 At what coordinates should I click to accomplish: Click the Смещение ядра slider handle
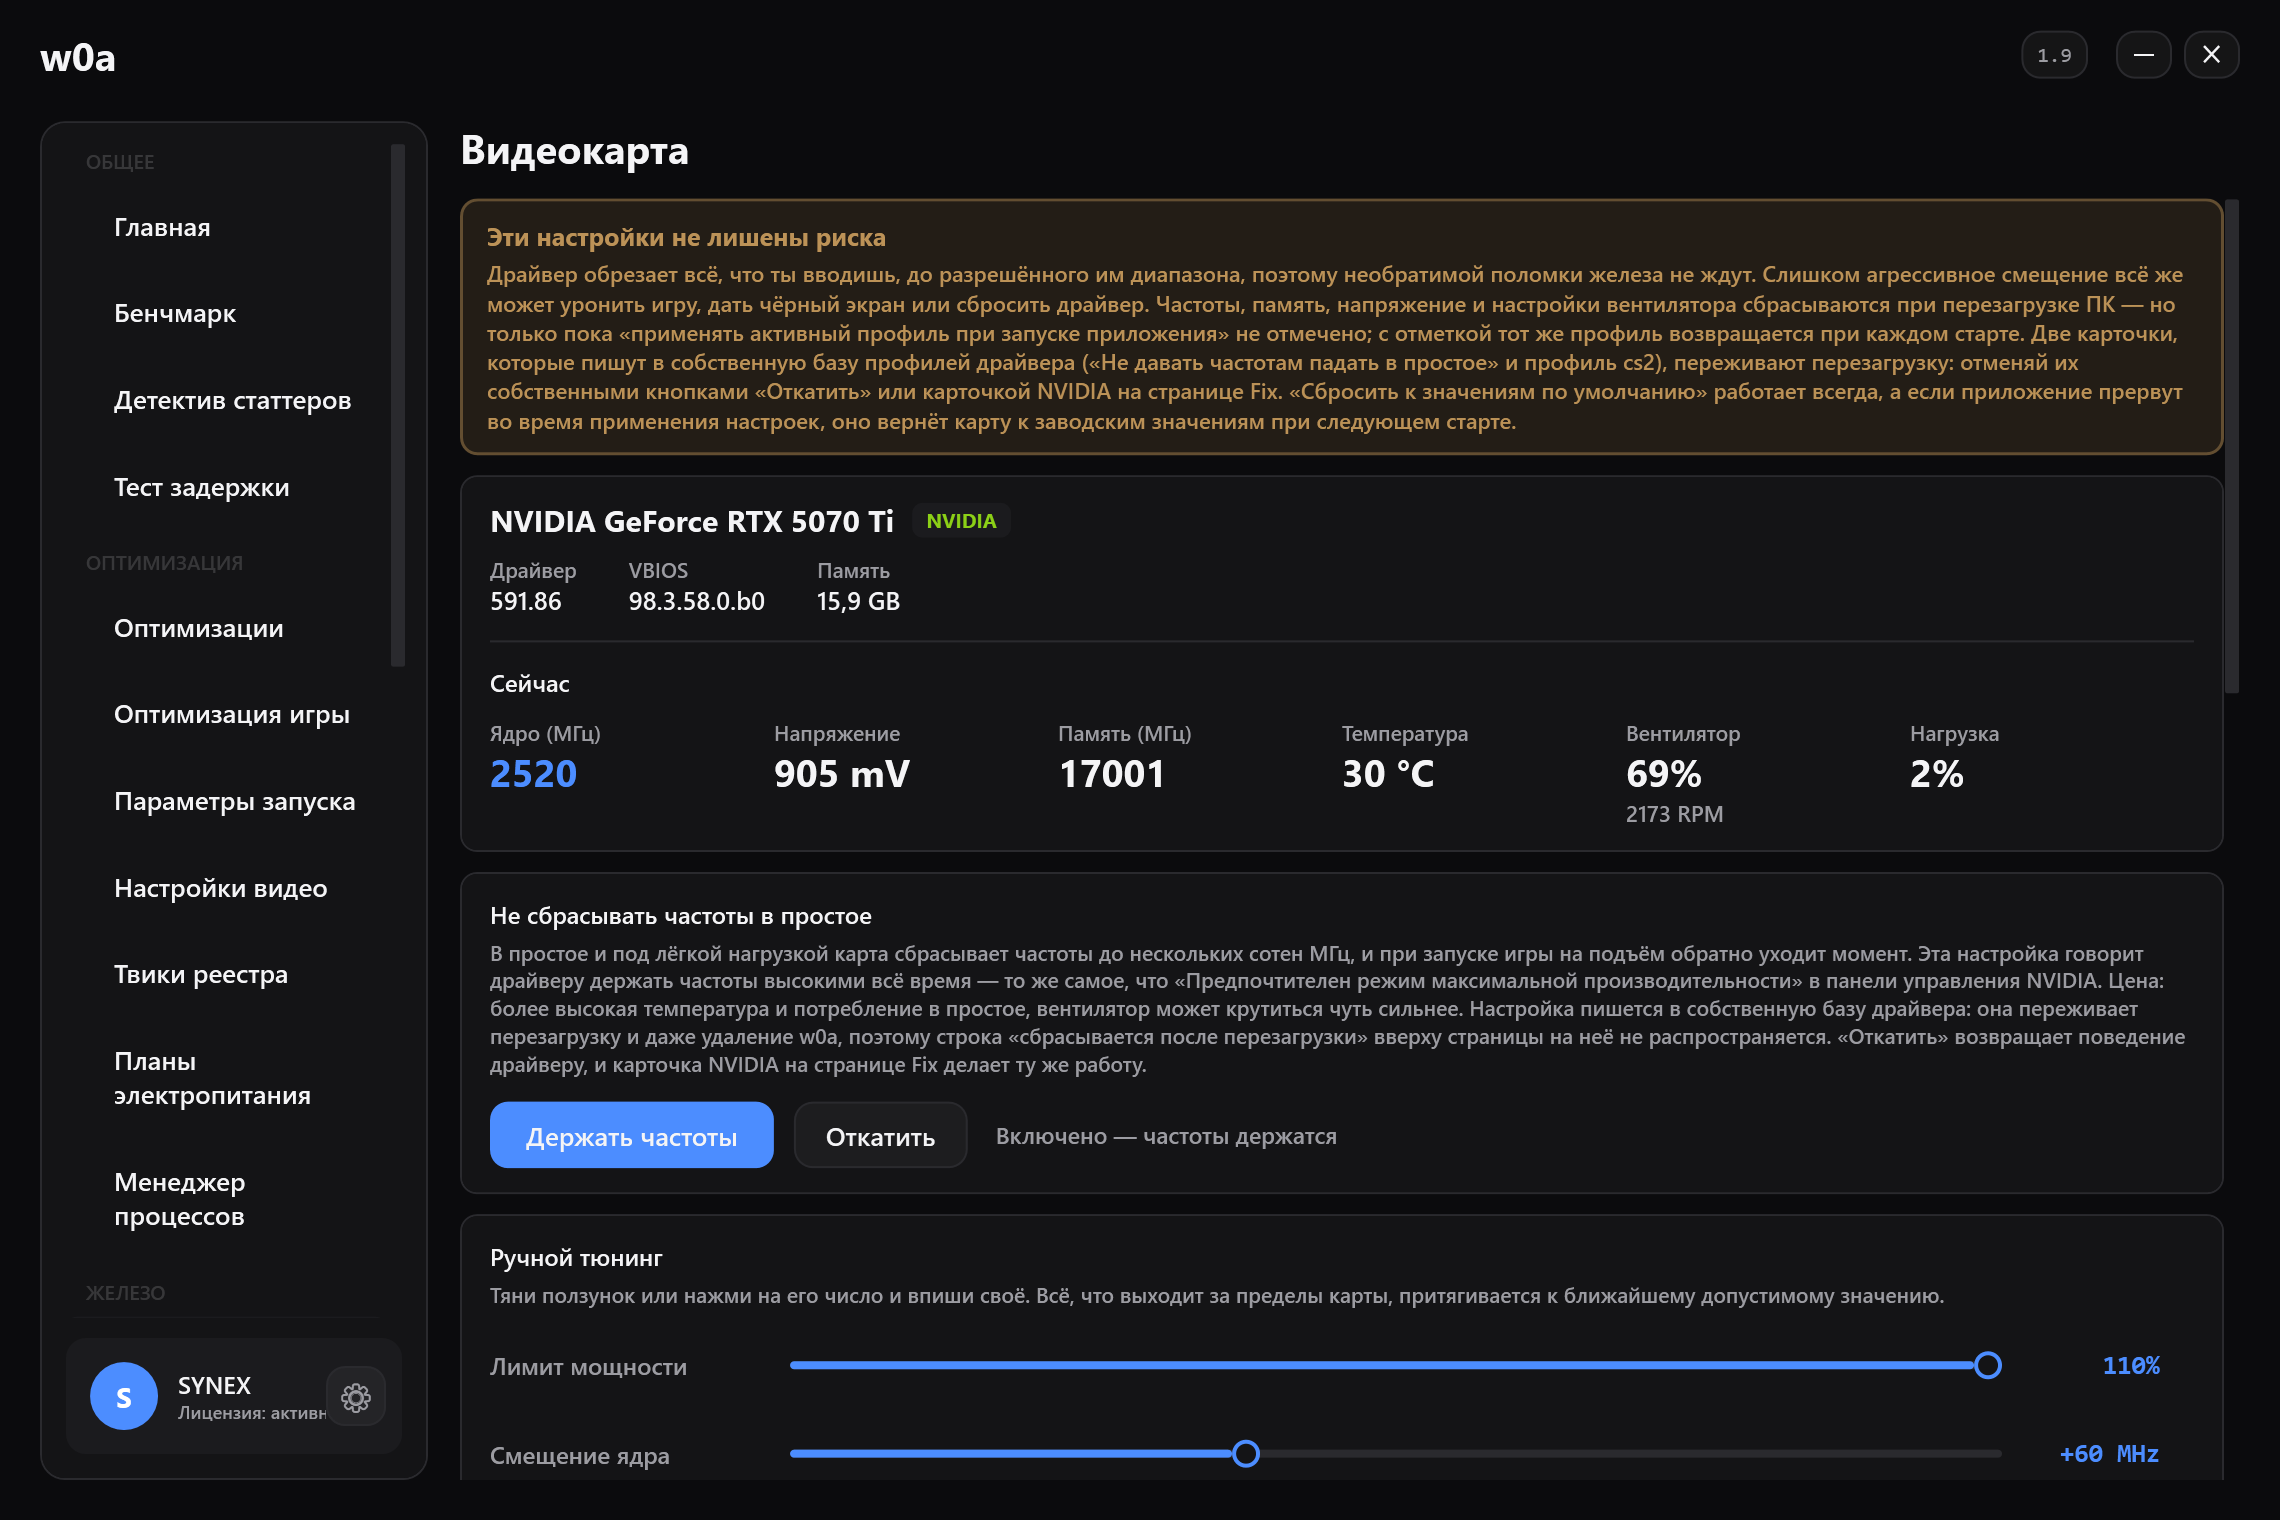click(x=1245, y=1453)
